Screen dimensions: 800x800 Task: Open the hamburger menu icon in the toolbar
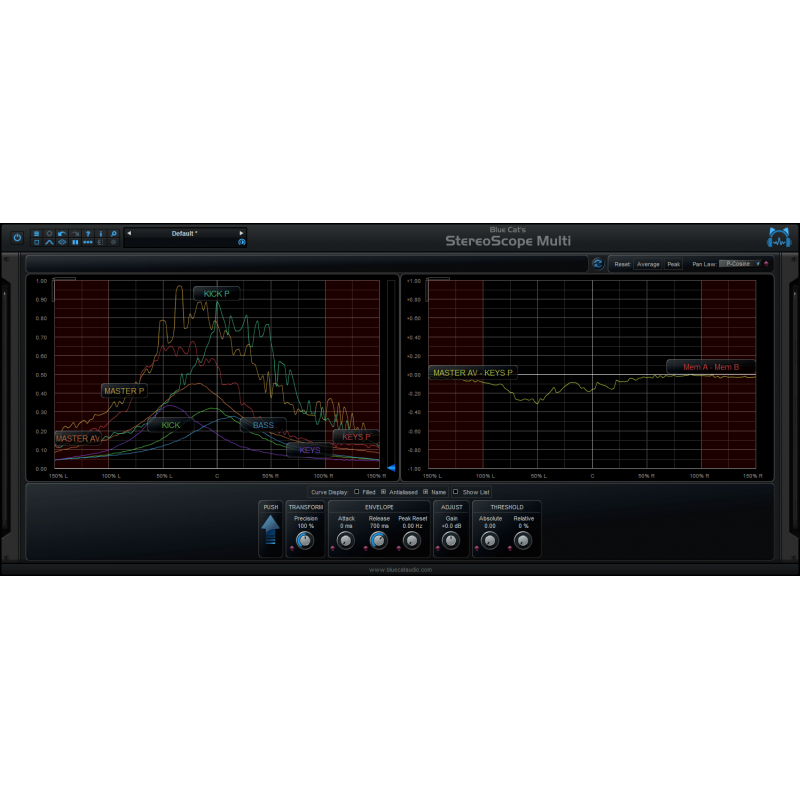pos(37,232)
